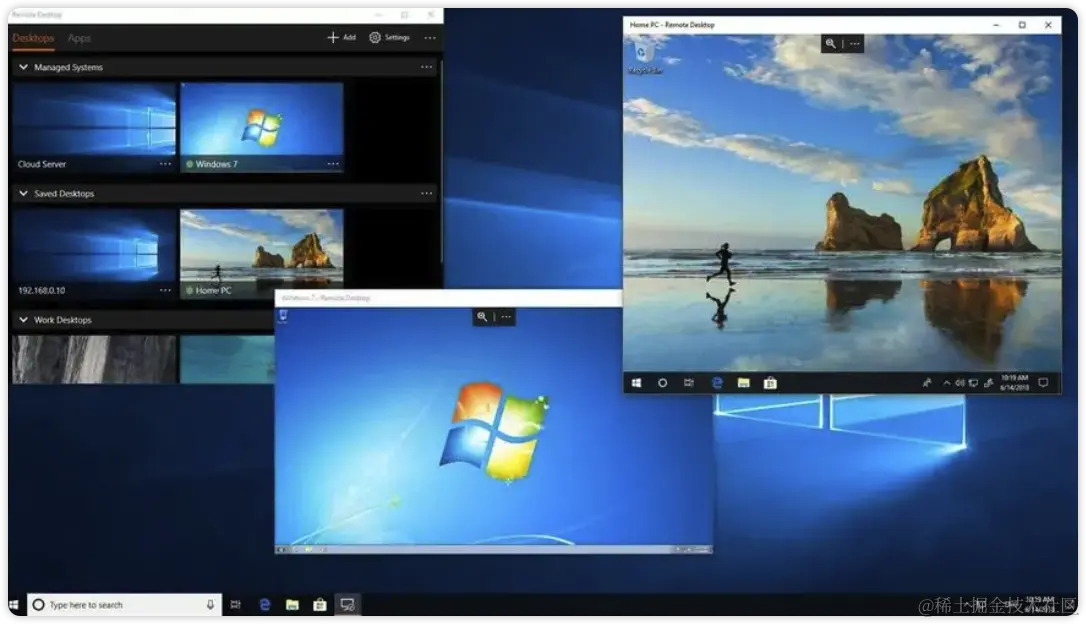Image resolution: width=1086 pixels, height=624 pixels.
Task: Click the Cloud Server label
Action: click(42, 164)
